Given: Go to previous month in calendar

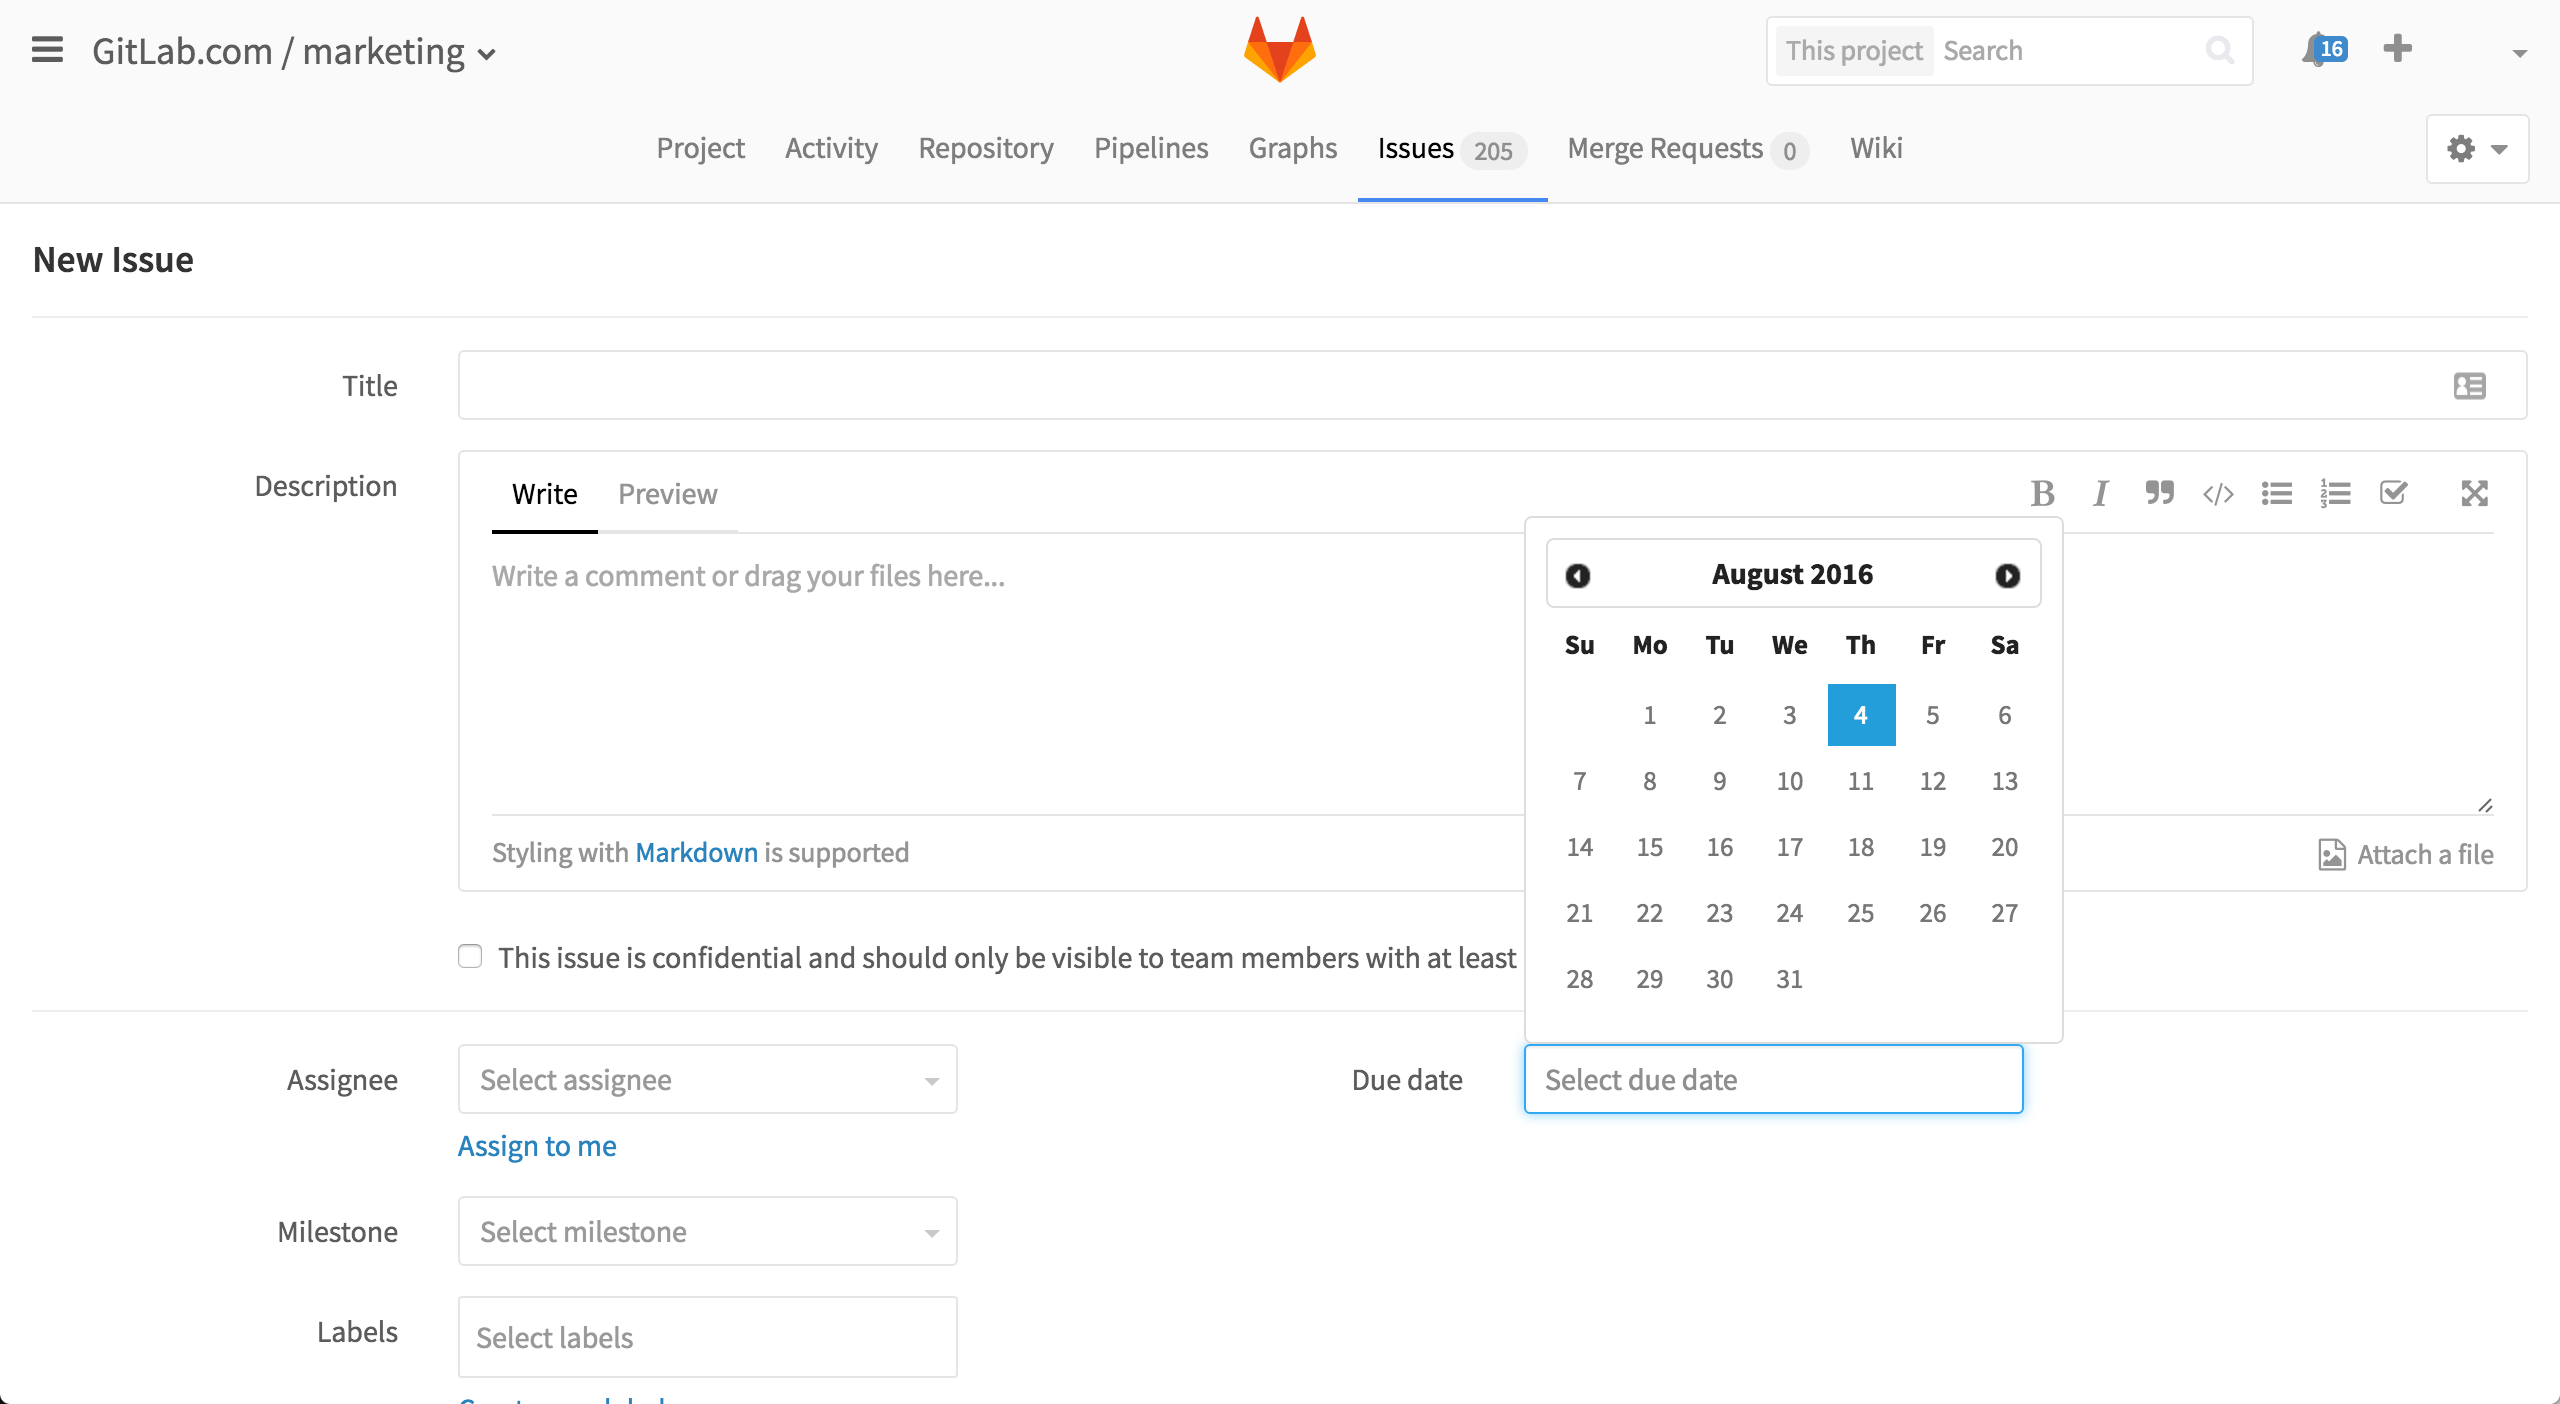Looking at the screenshot, I should (x=1578, y=575).
